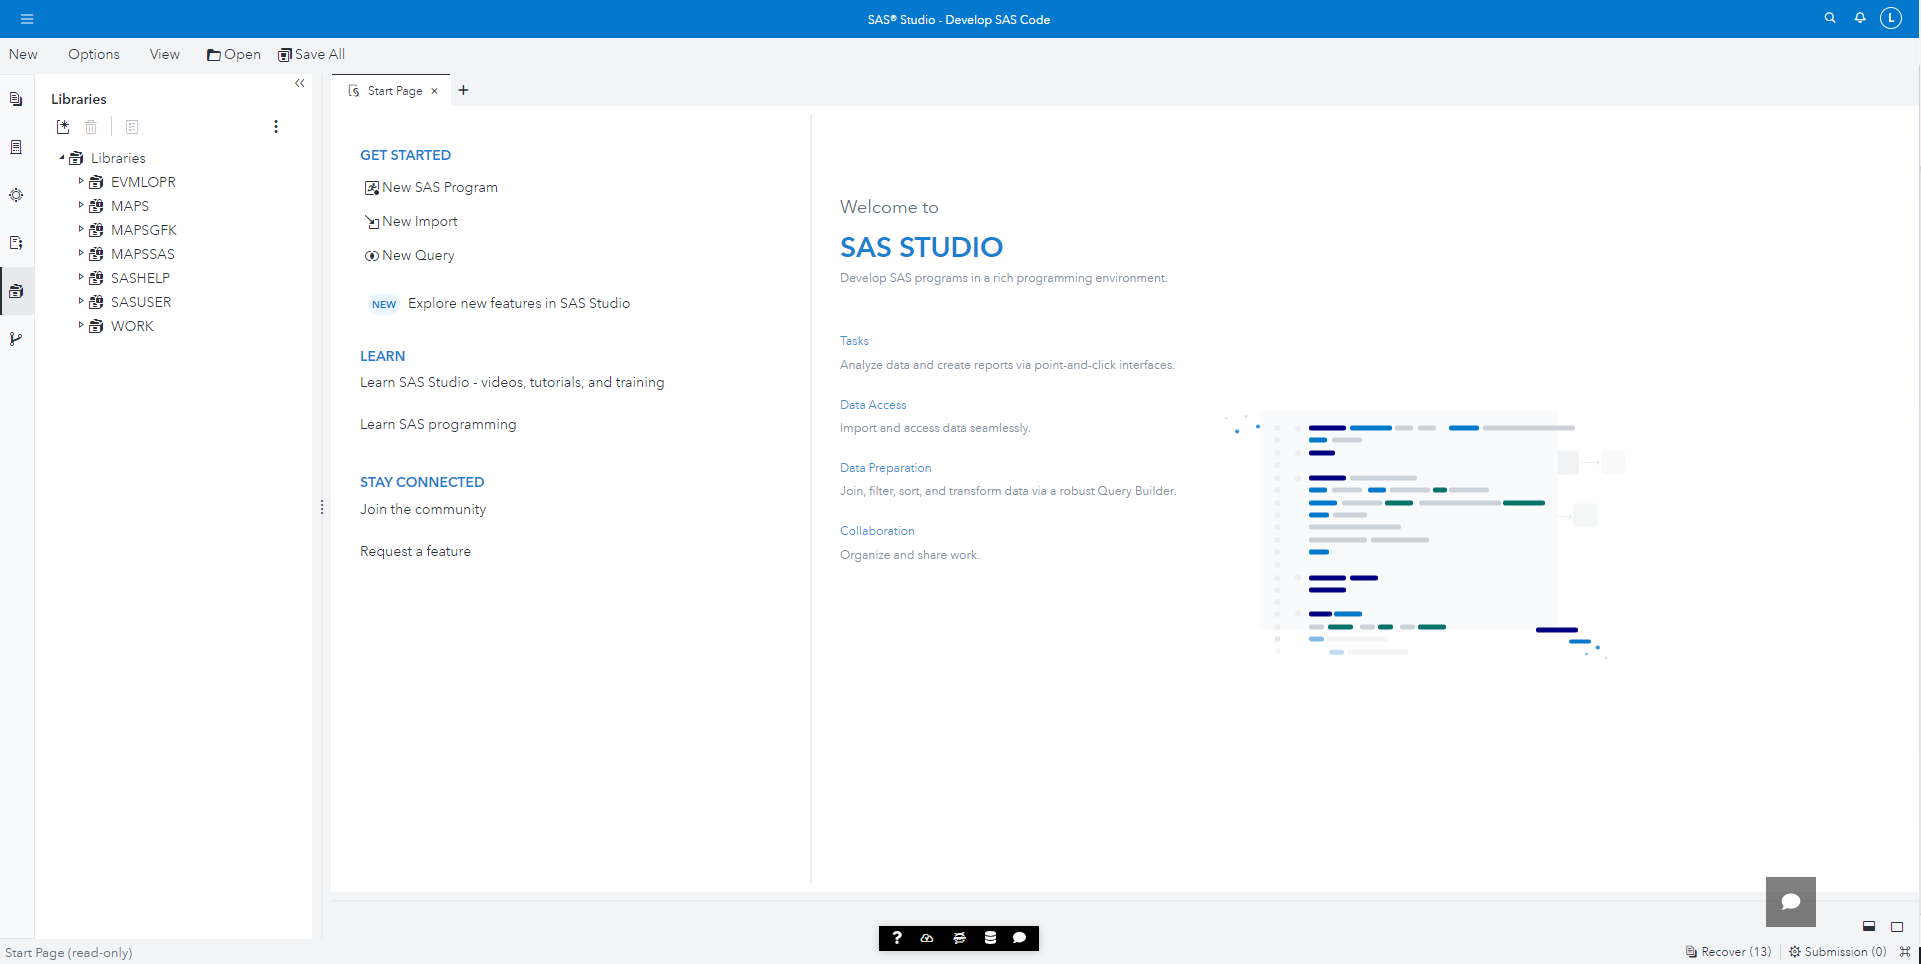This screenshot has height=964, width=1921.
Task: Open the Options menu
Action: click(94, 54)
